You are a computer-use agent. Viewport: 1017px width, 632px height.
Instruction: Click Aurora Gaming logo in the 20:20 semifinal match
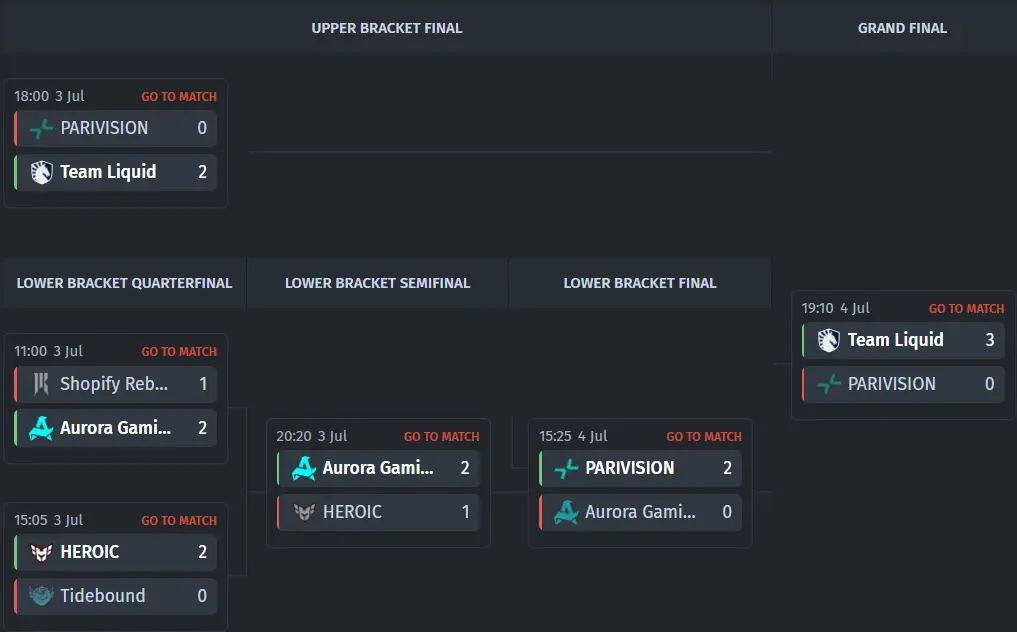[x=304, y=468]
